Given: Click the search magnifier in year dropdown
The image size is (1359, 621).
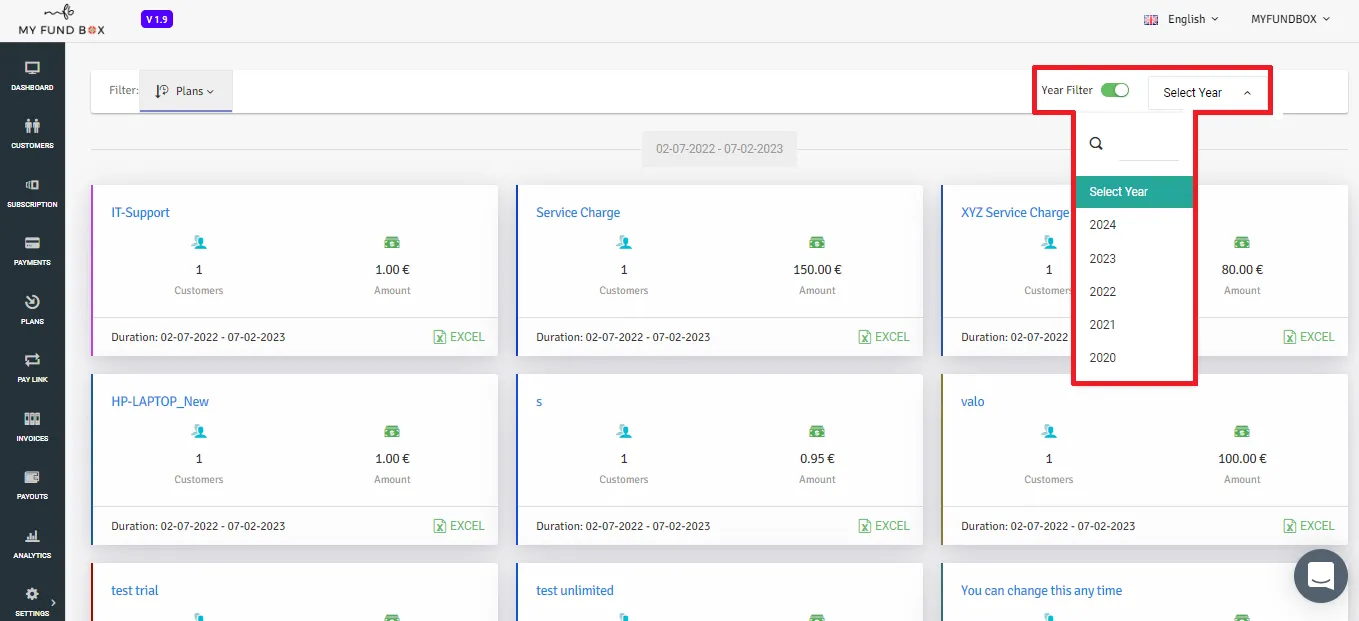Looking at the screenshot, I should pyautogui.click(x=1096, y=143).
